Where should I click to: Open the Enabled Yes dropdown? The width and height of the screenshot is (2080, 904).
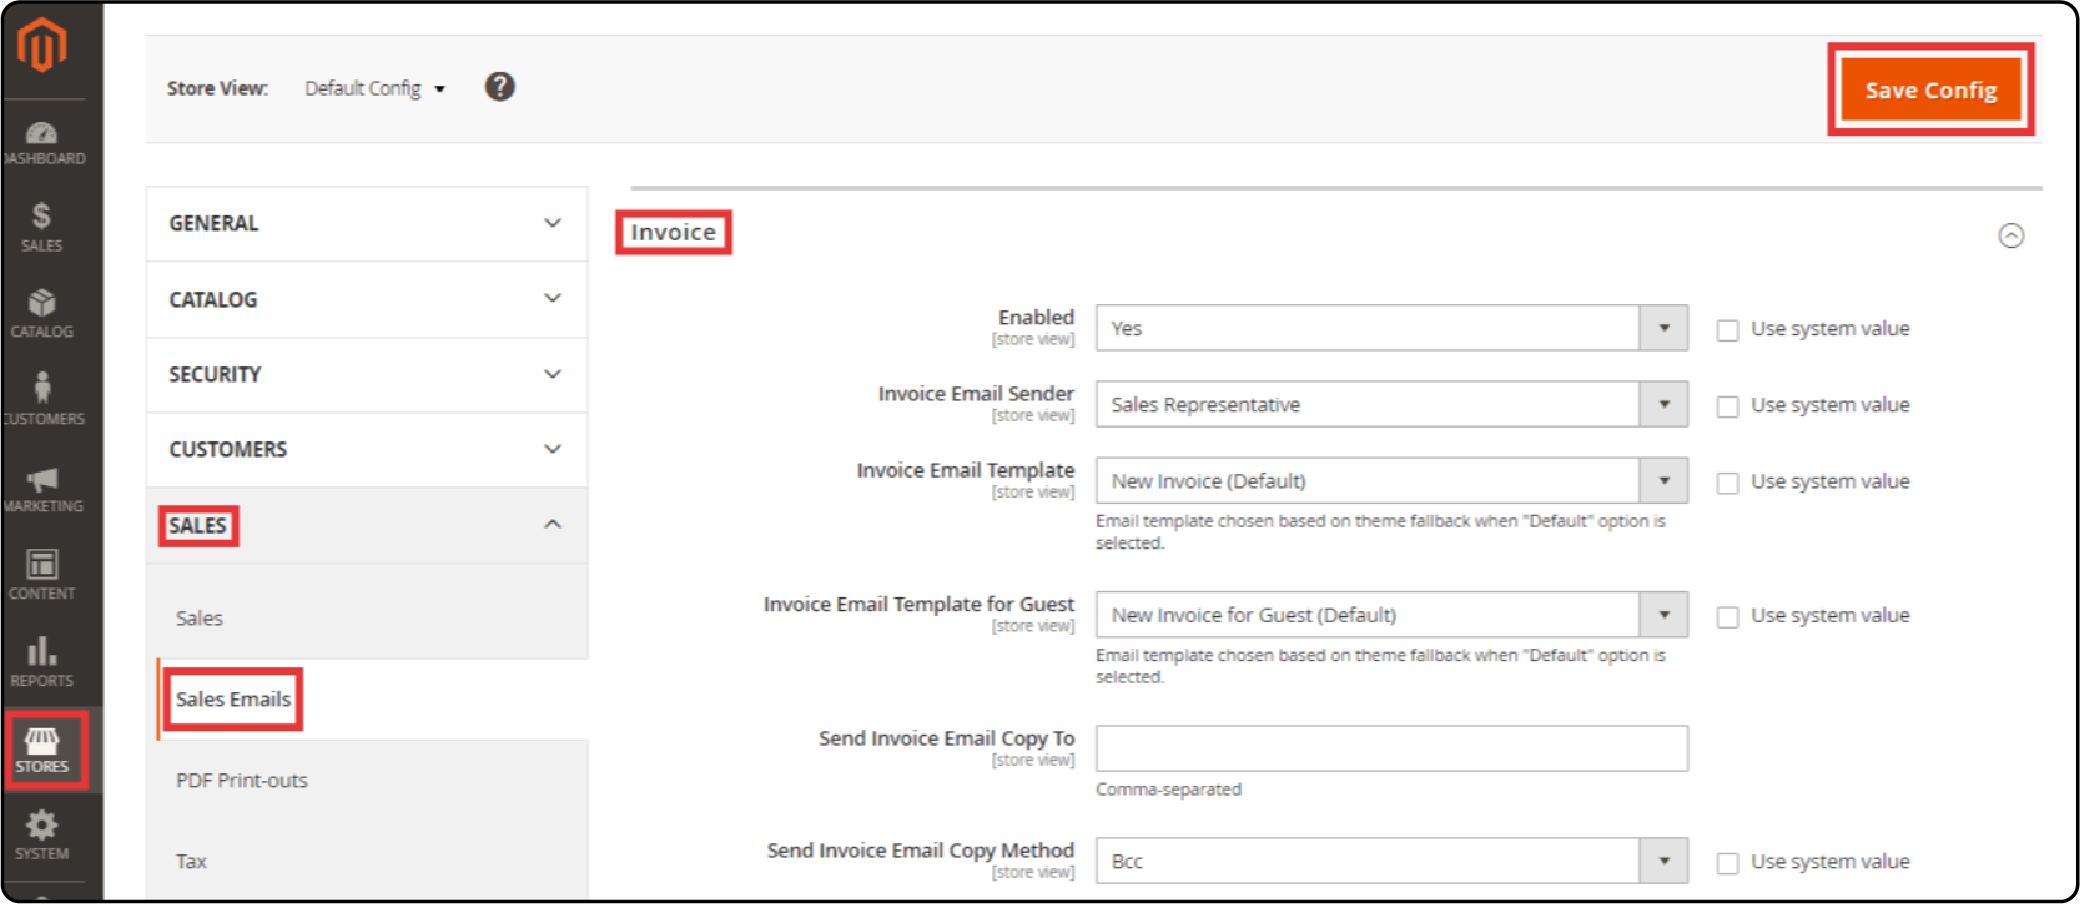1392,328
